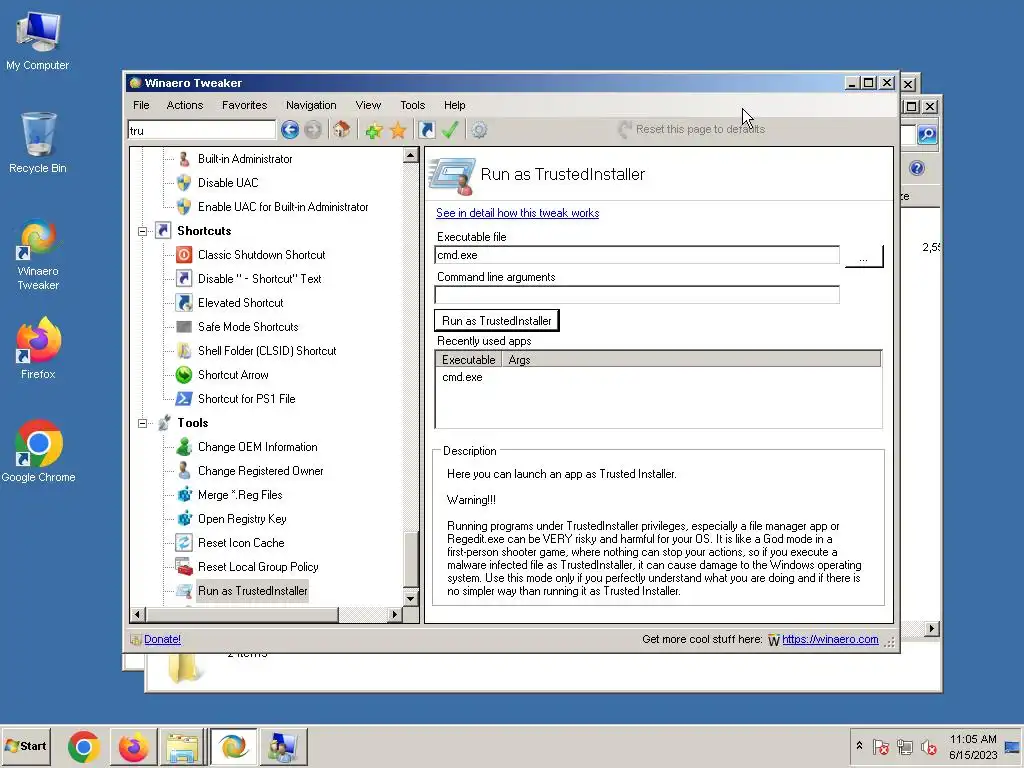Click Run as TrustedInstaller button
This screenshot has width=1024, height=768.
pos(496,321)
